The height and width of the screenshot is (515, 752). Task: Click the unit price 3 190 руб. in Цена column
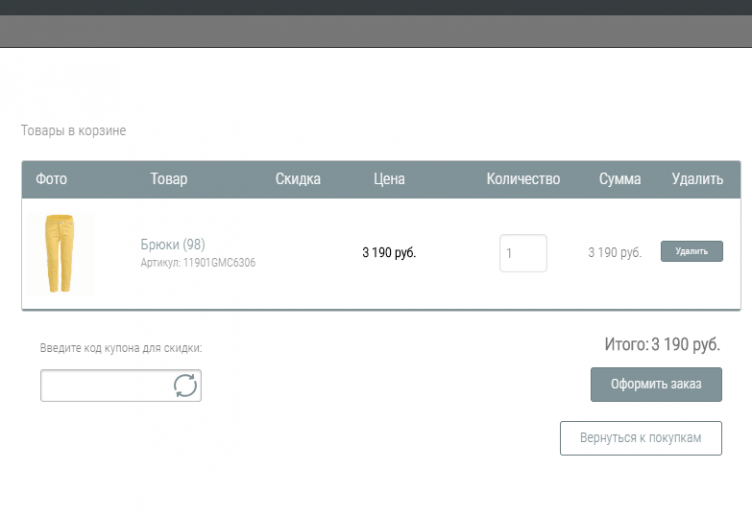(x=389, y=253)
